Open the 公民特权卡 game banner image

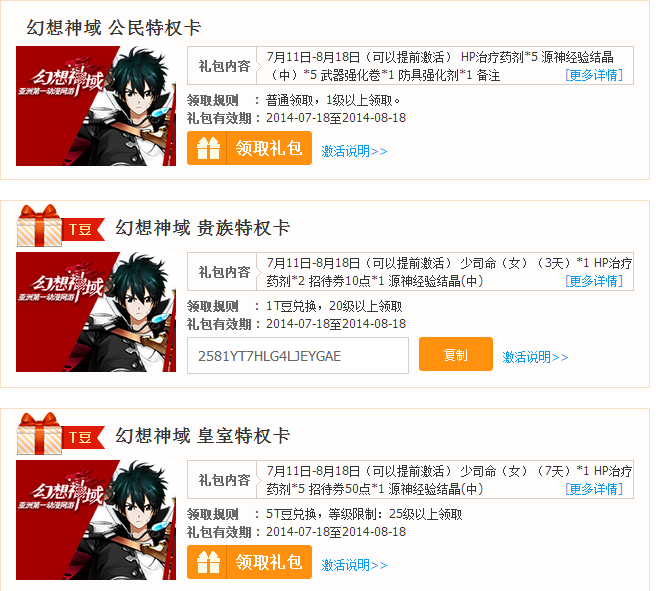[96, 106]
